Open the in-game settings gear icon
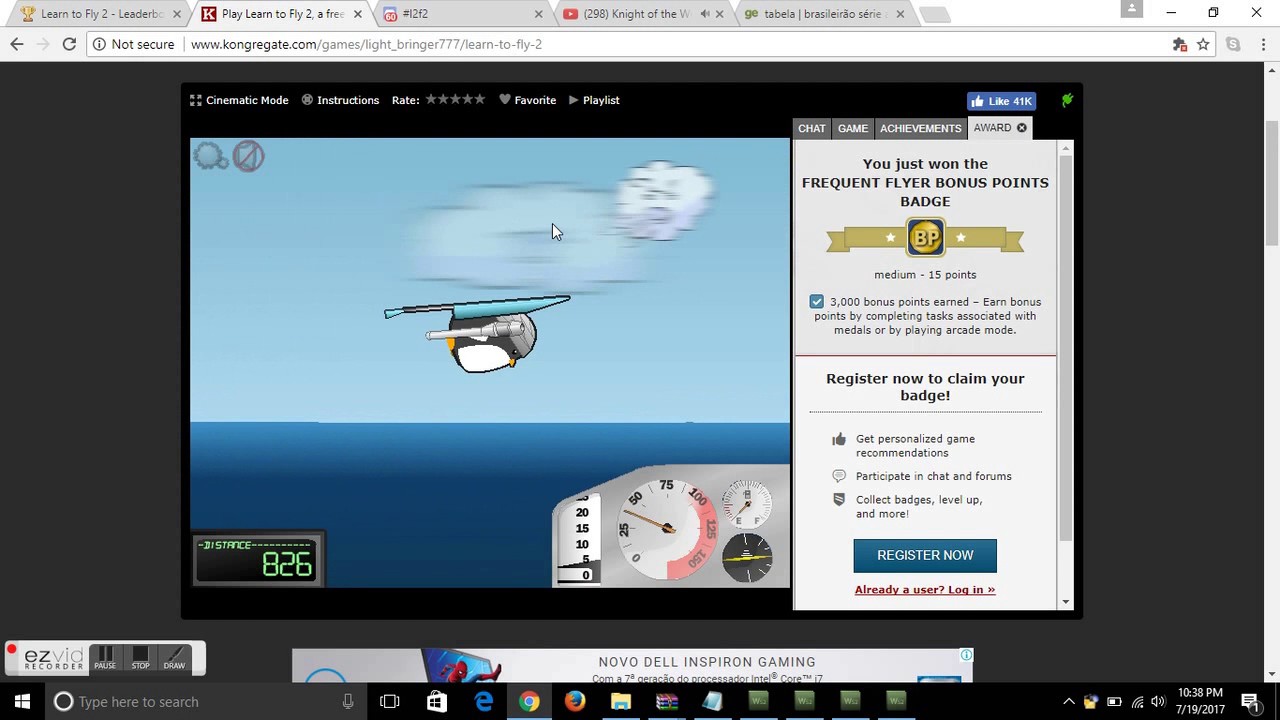Screen dimensions: 1280x720 point(210,156)
